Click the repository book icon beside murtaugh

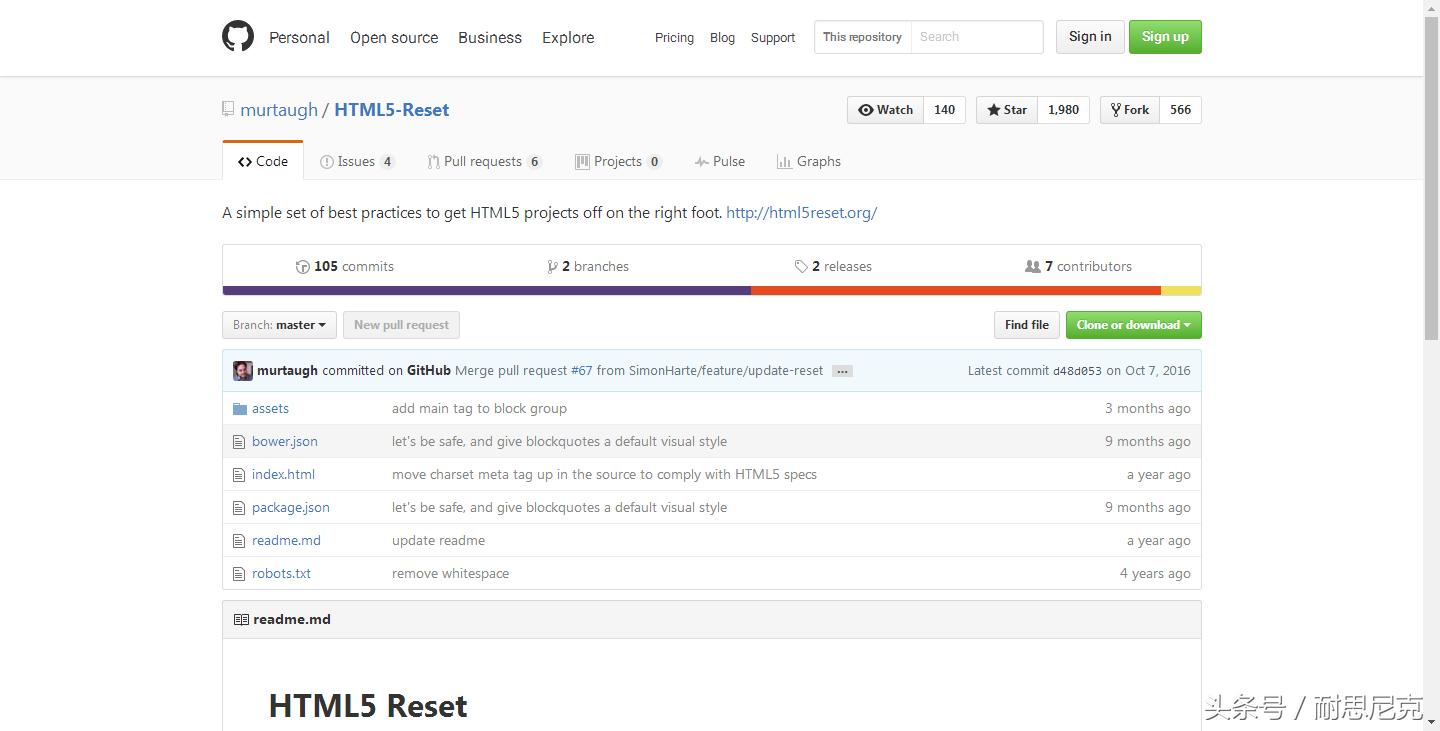coord(228,109)
